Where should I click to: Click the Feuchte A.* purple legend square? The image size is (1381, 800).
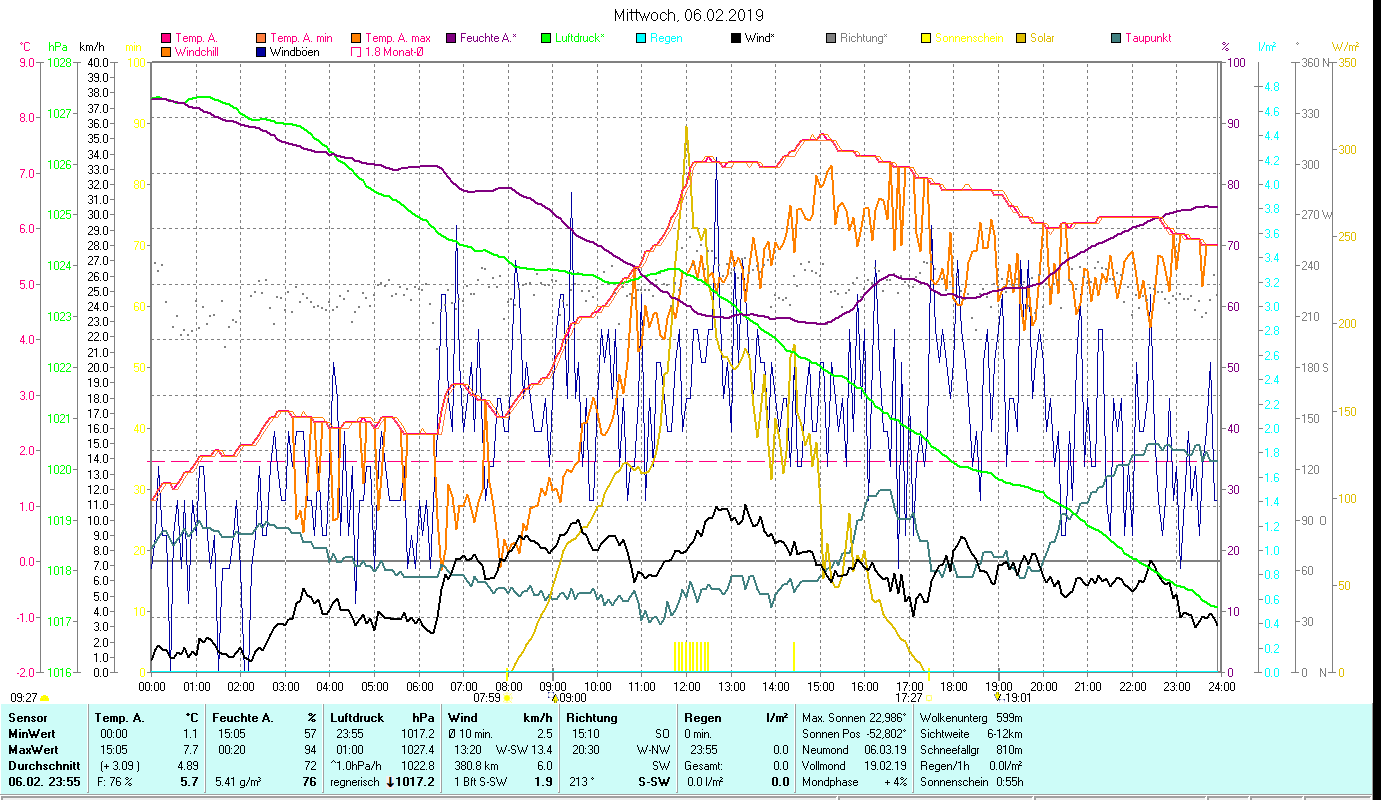pos(450,39)
